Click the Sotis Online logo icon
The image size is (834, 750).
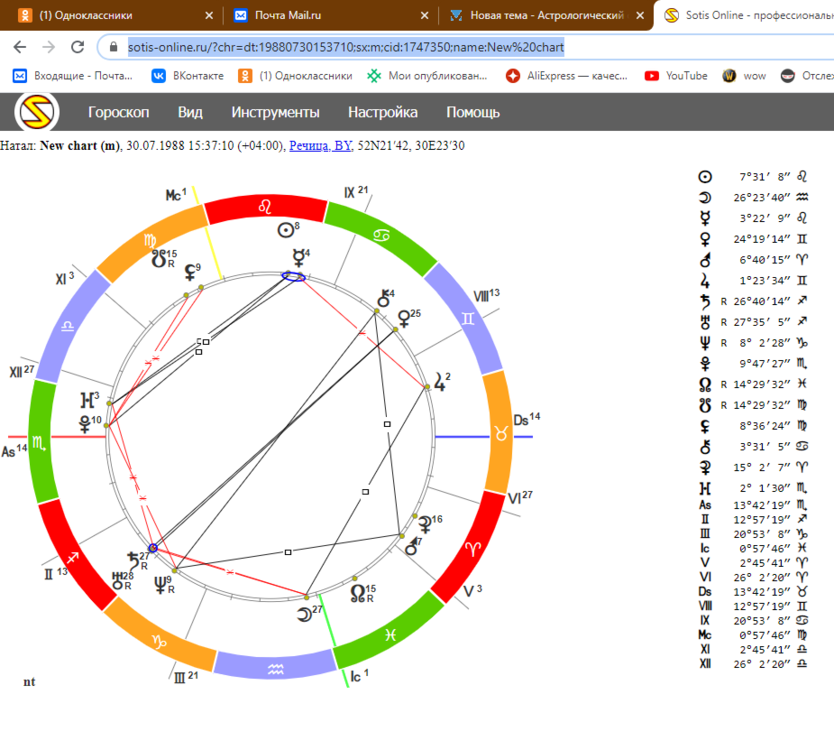pos(37,112)
